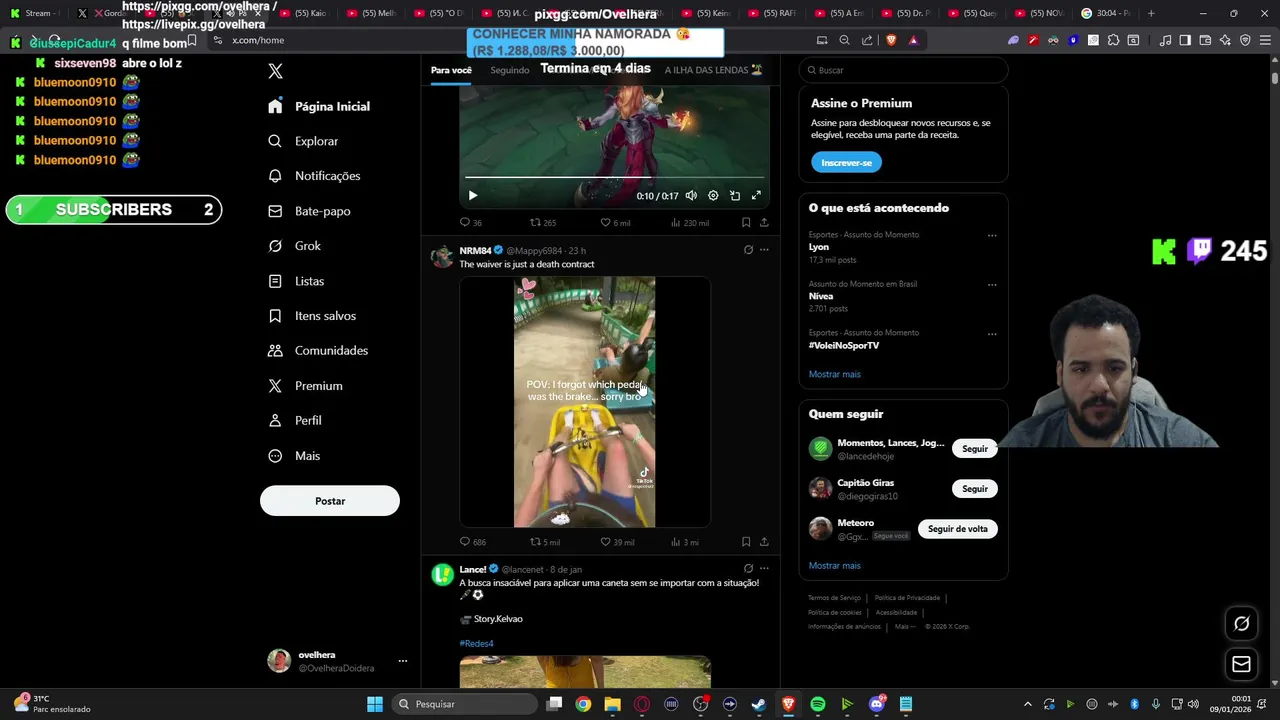Open Listas in sidebar

(296, 281)
